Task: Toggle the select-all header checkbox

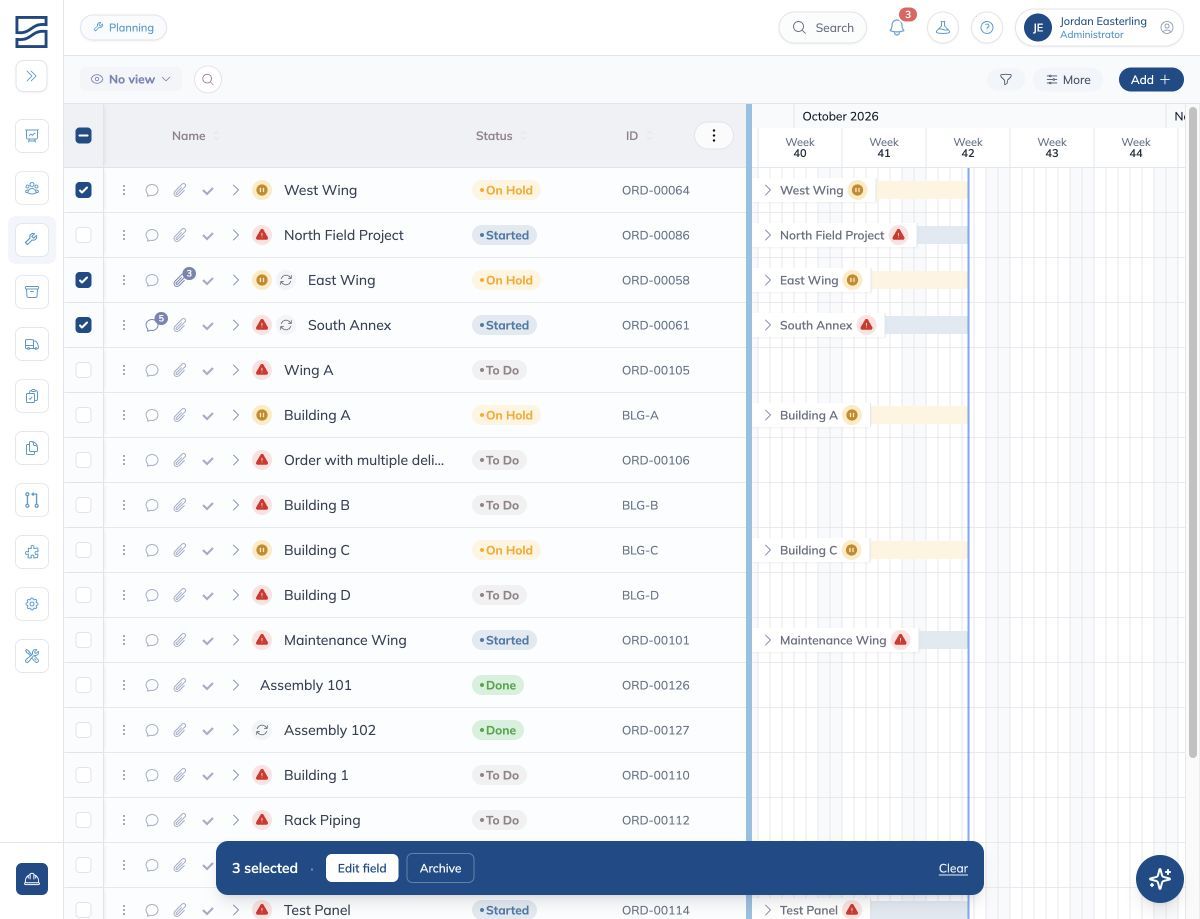Action: click(83, 135)
